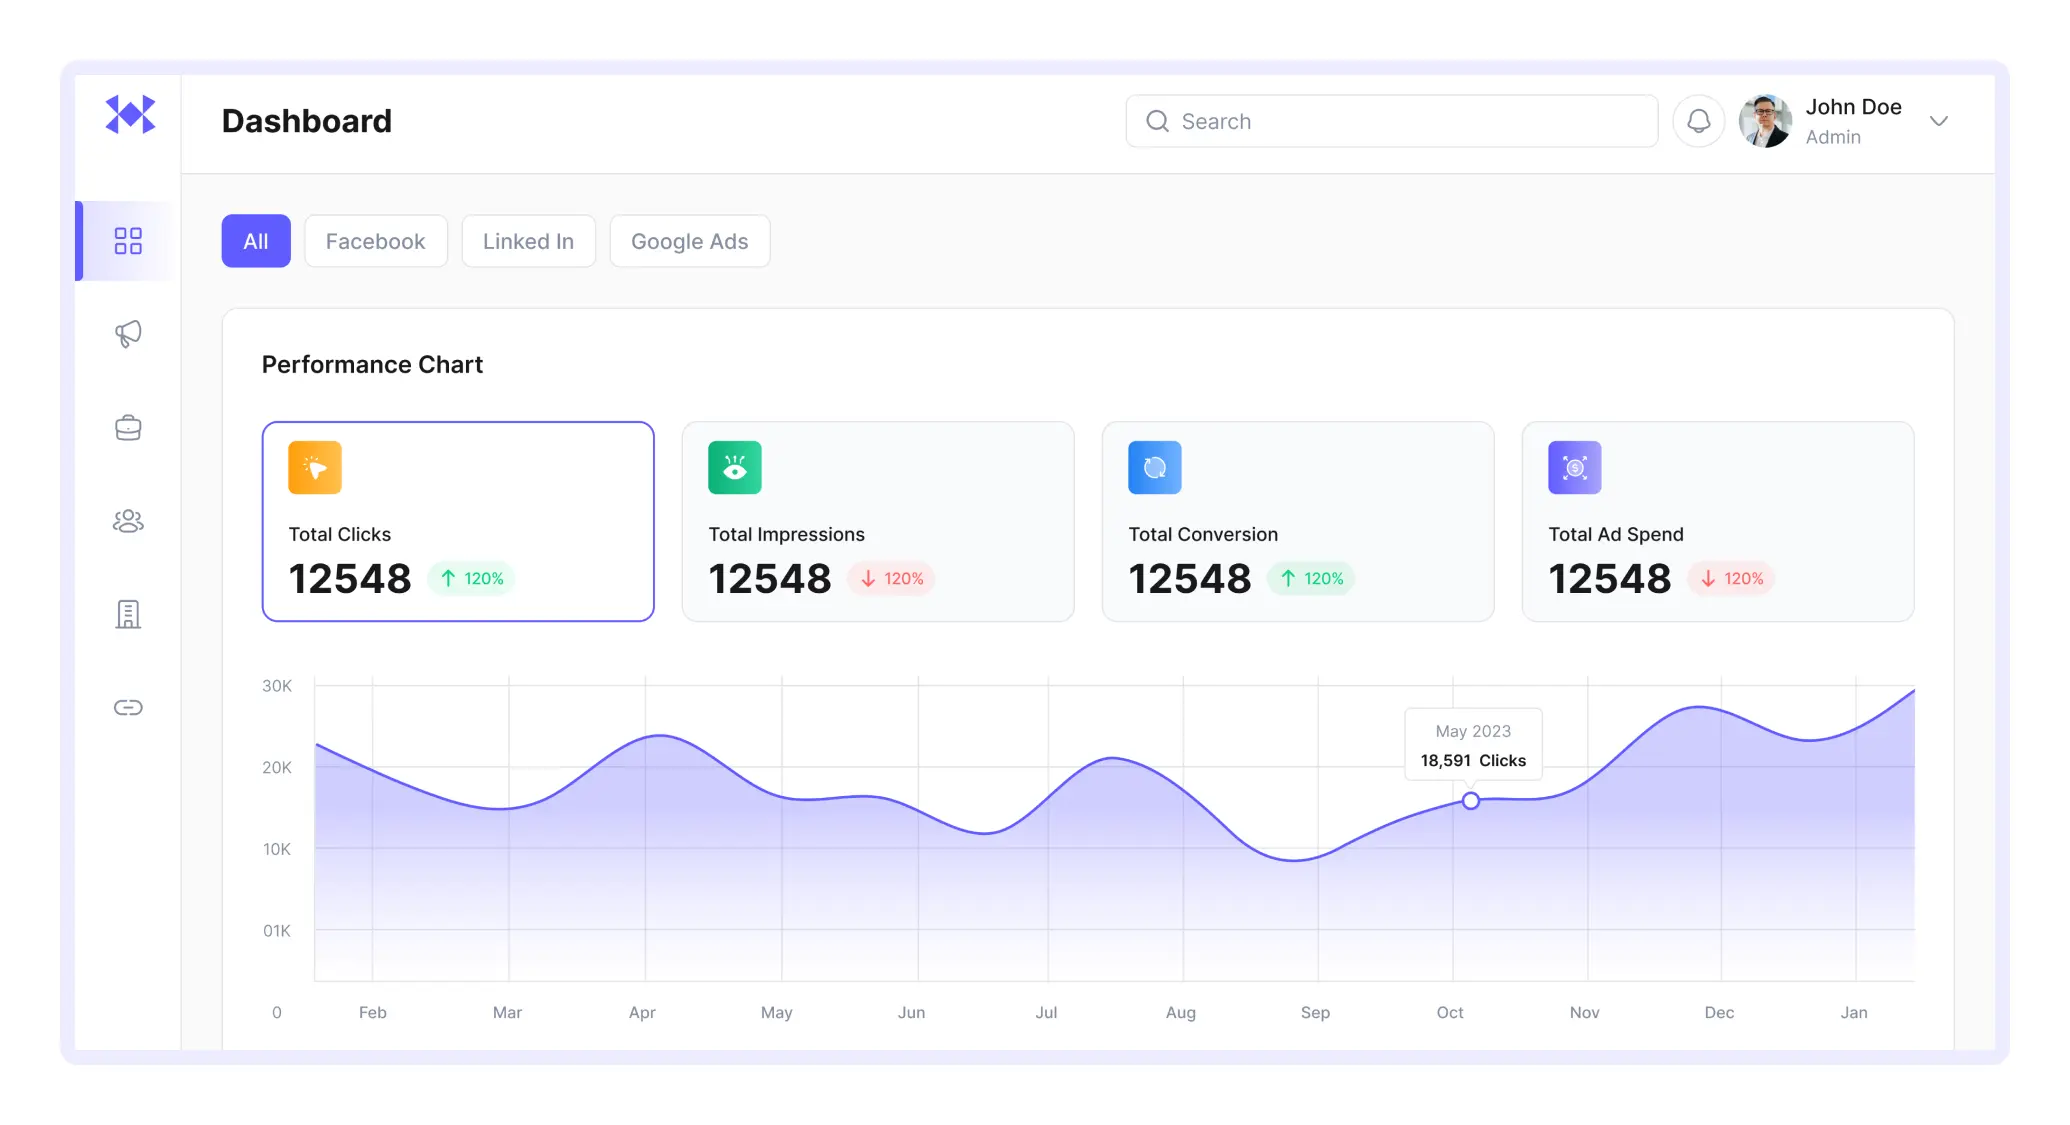Switch to the Linked In filter
This screenshot has width=2070, height=1125.
click(x=528, y=241)
